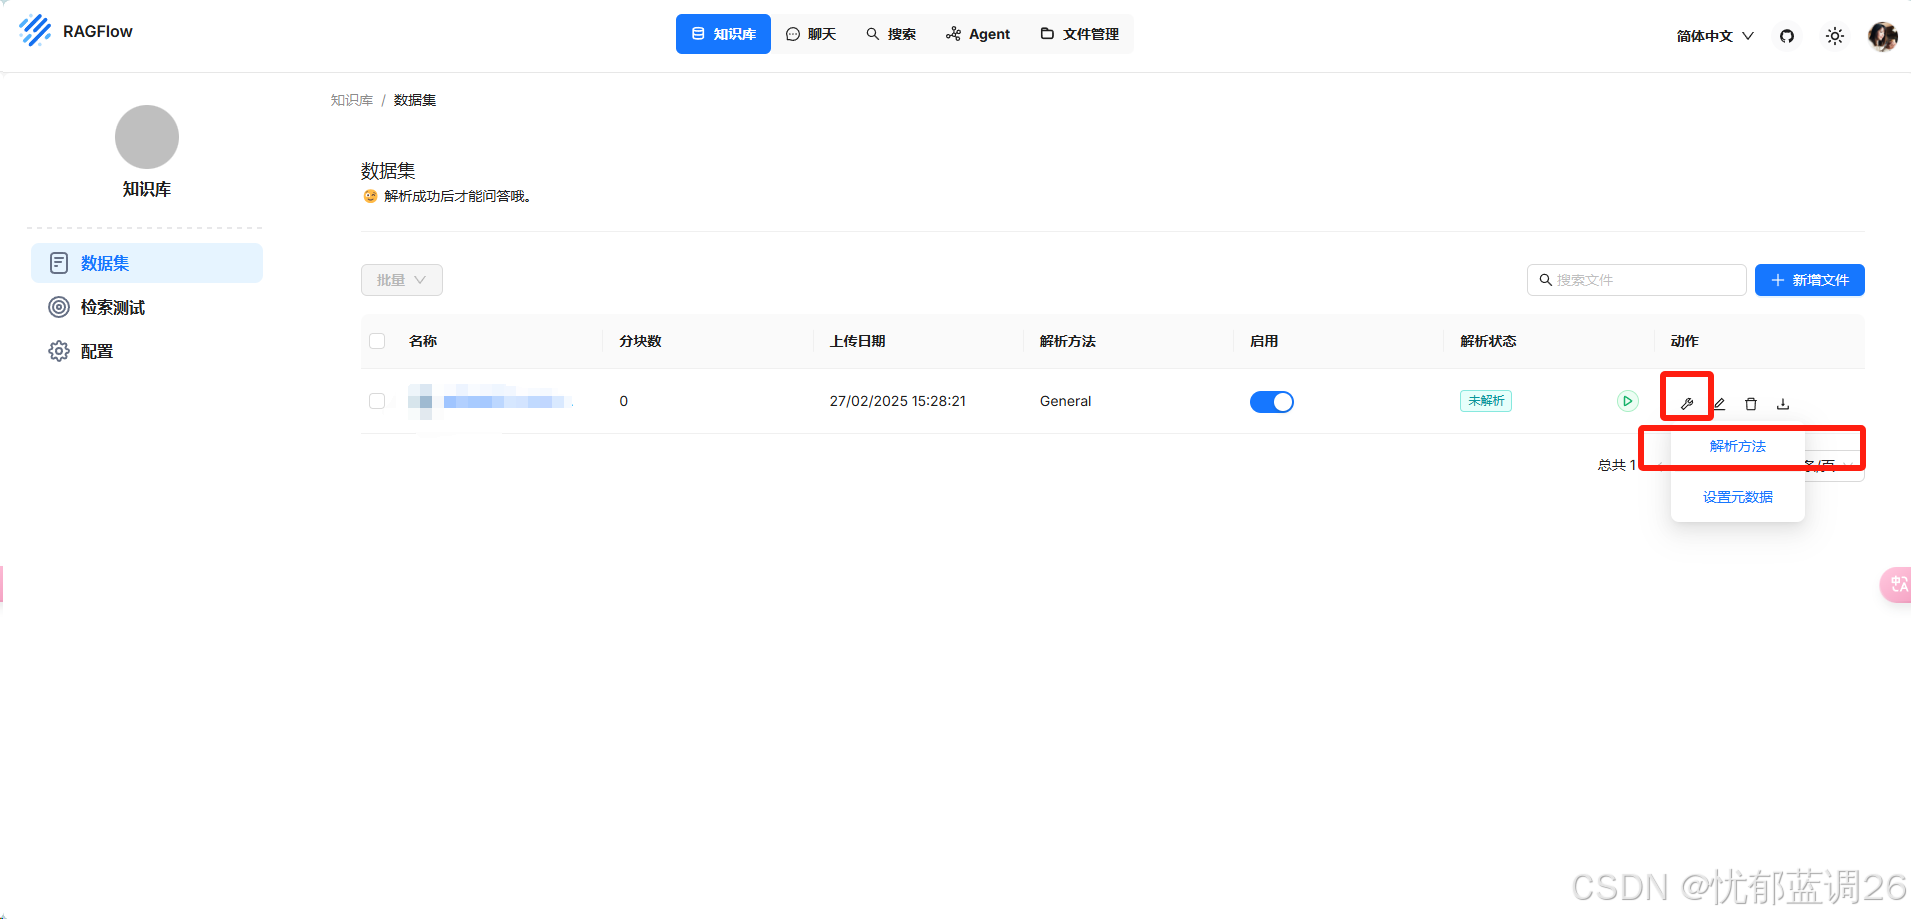Open 数据集 in the sidebar
This screenshot has width=1911, height=919.
147,263
